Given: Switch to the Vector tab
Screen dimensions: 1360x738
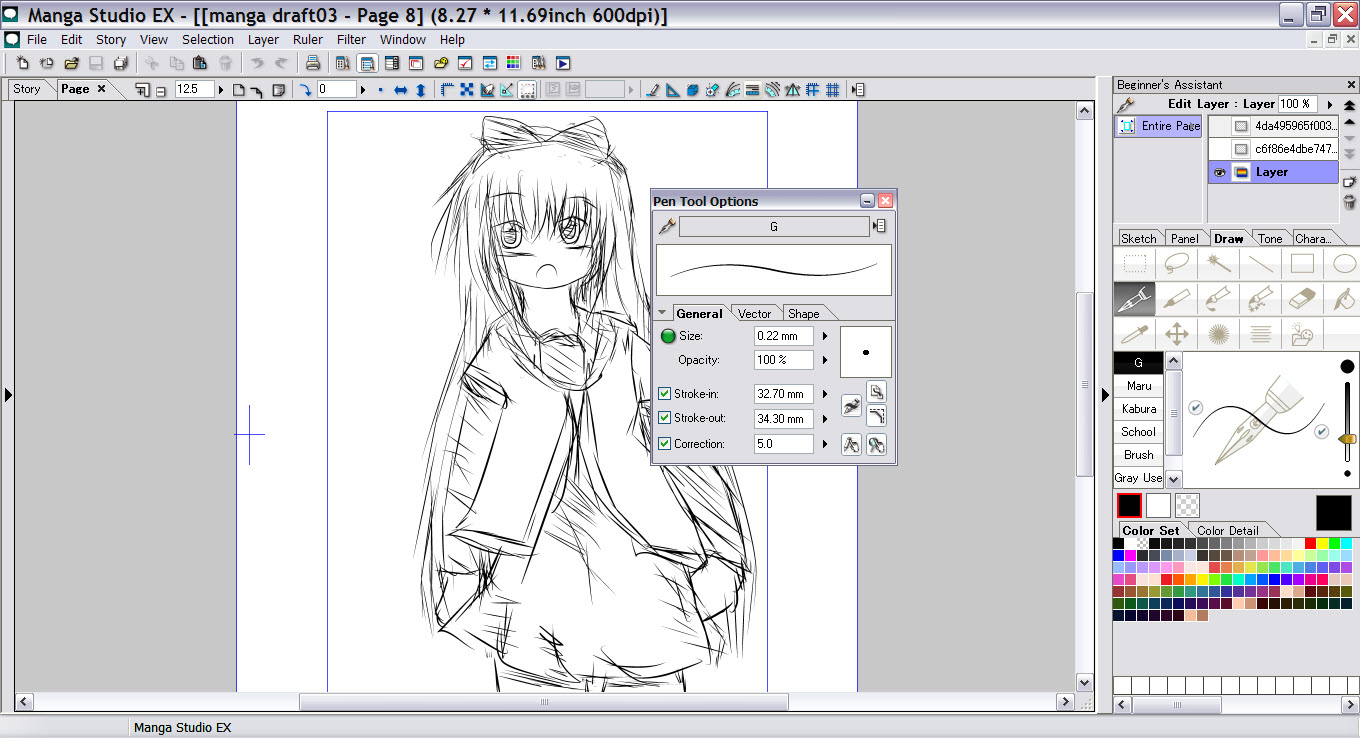Looking at the screenshot, I should [755, 313].
